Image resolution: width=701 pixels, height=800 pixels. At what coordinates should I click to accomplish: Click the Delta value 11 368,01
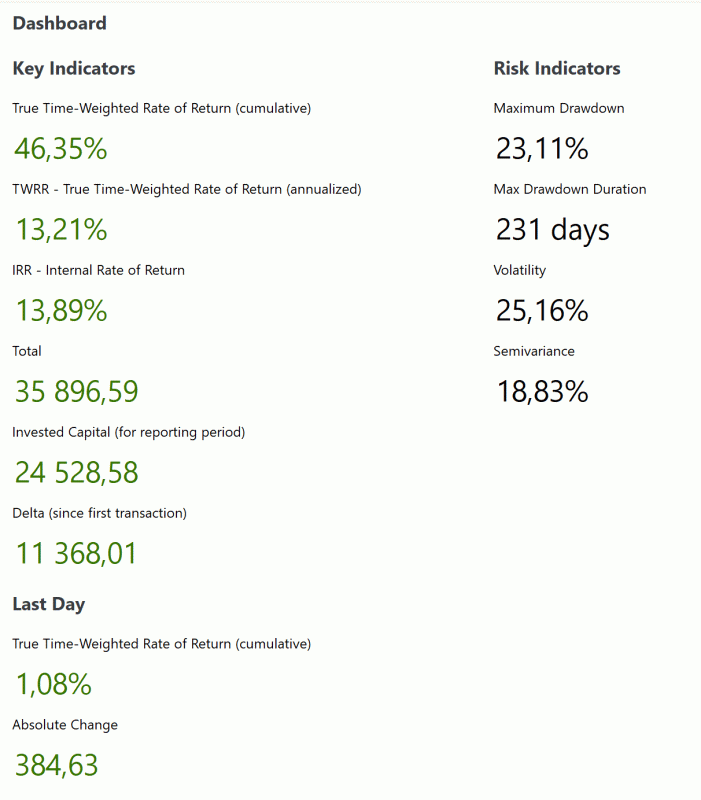75,553
